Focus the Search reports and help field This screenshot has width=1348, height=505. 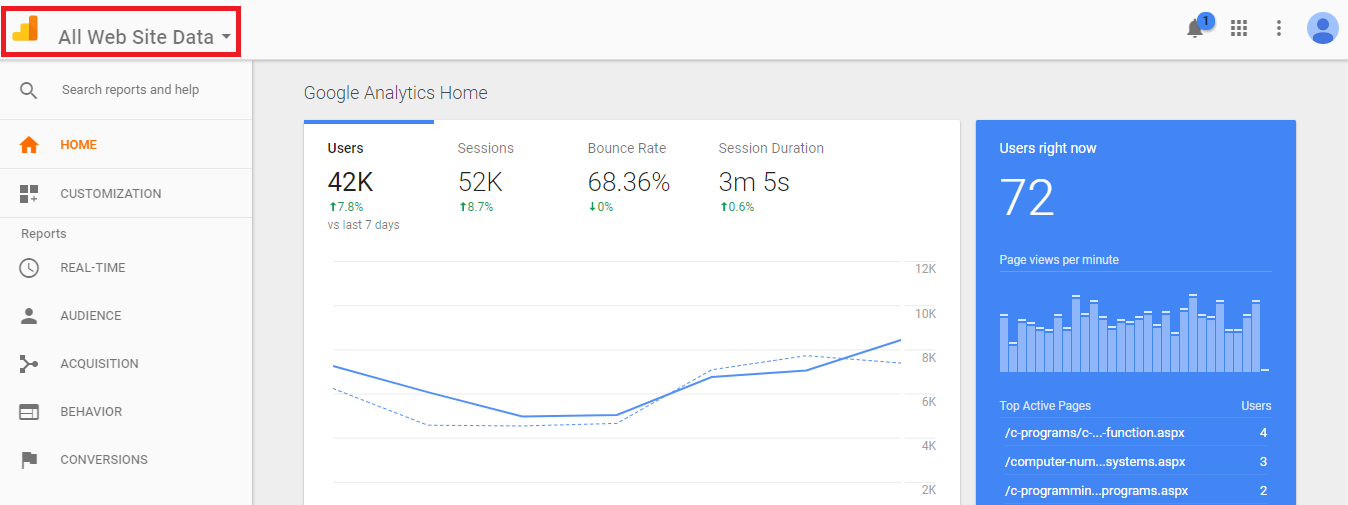[130, 90]
